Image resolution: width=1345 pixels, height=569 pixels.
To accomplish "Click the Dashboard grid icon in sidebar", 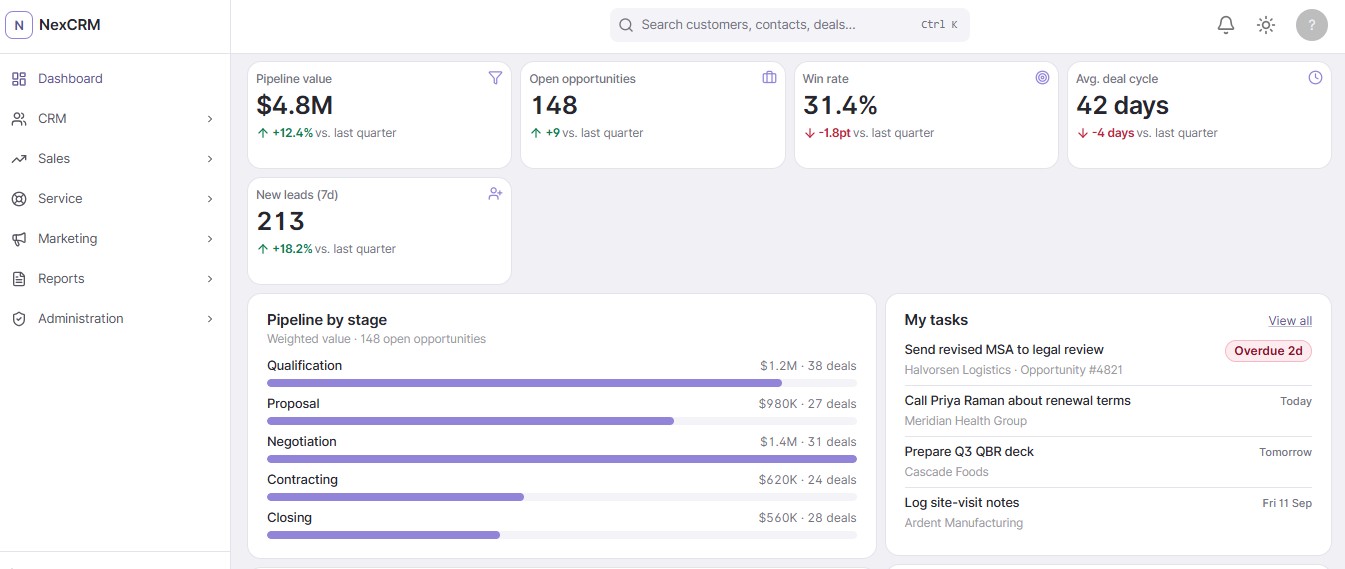I will [19, 79].
